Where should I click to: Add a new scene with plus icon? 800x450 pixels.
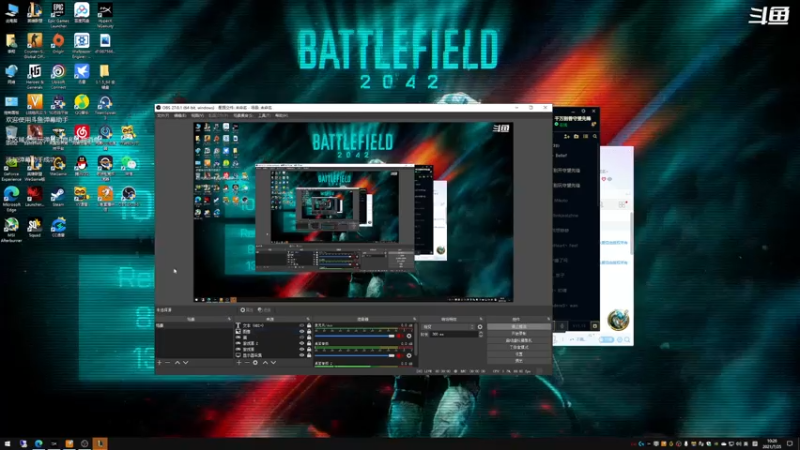click(x=159, y=363)
